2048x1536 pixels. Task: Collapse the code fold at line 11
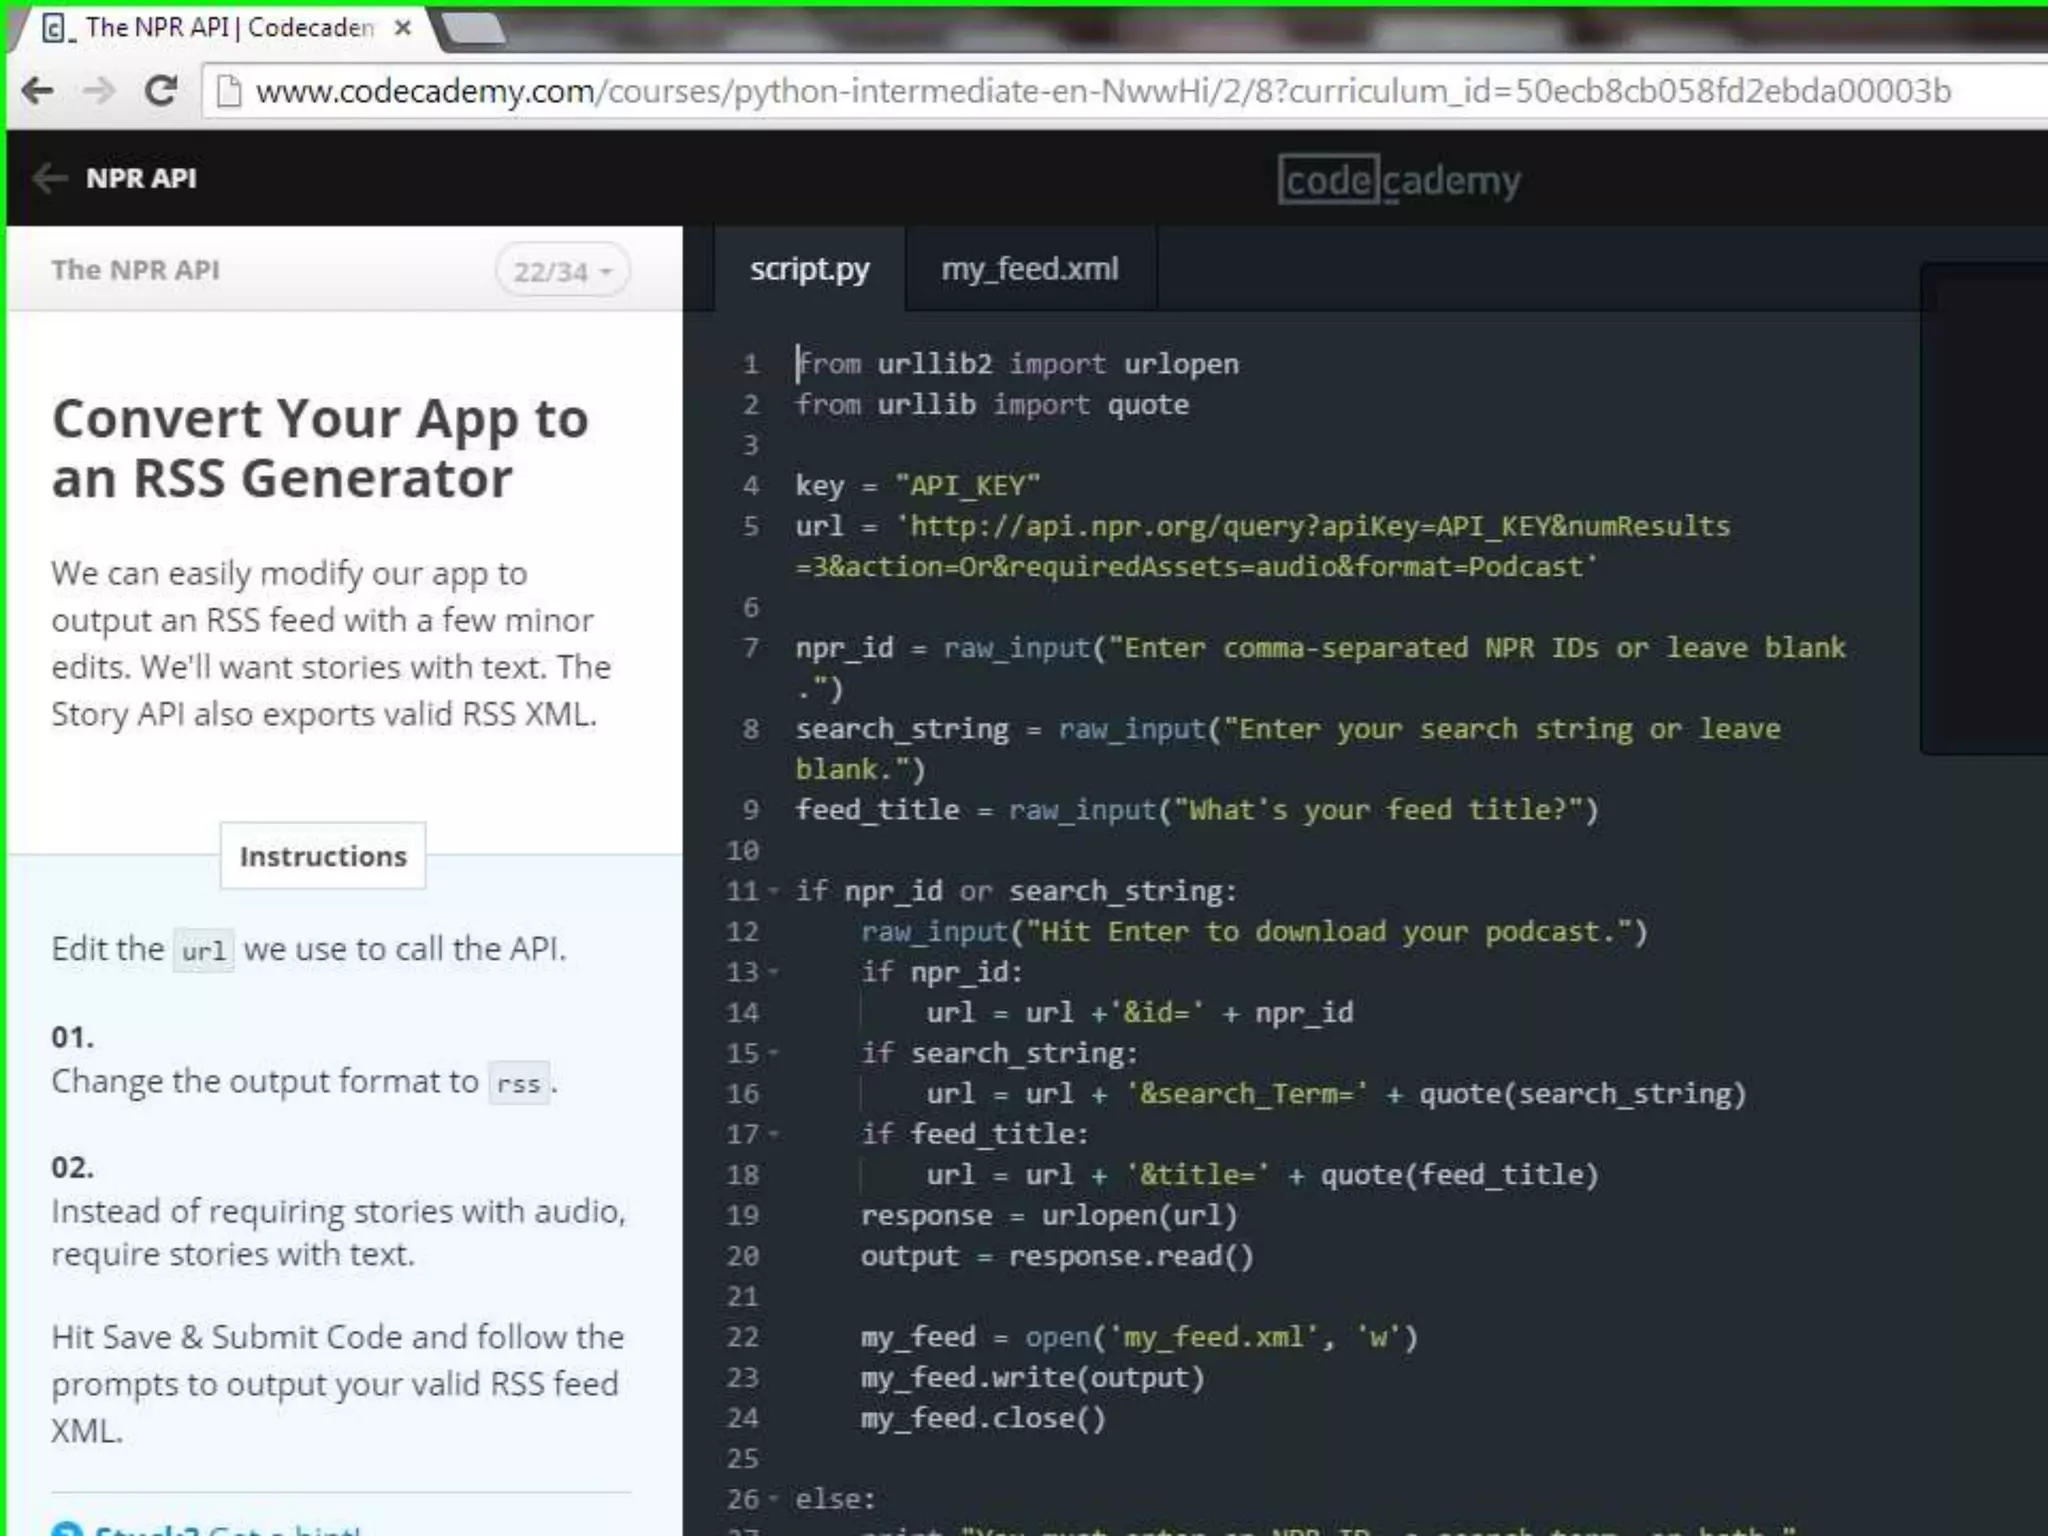pos(774,891)
